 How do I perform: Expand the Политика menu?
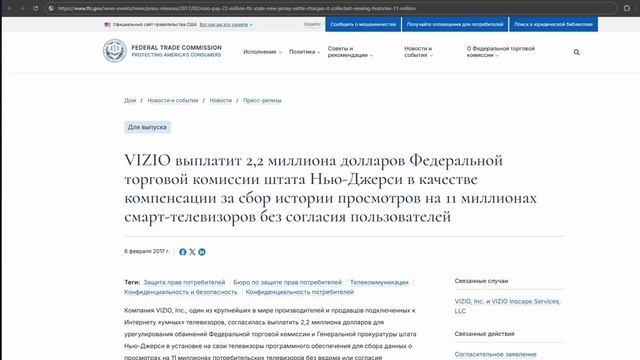(304, 52)
